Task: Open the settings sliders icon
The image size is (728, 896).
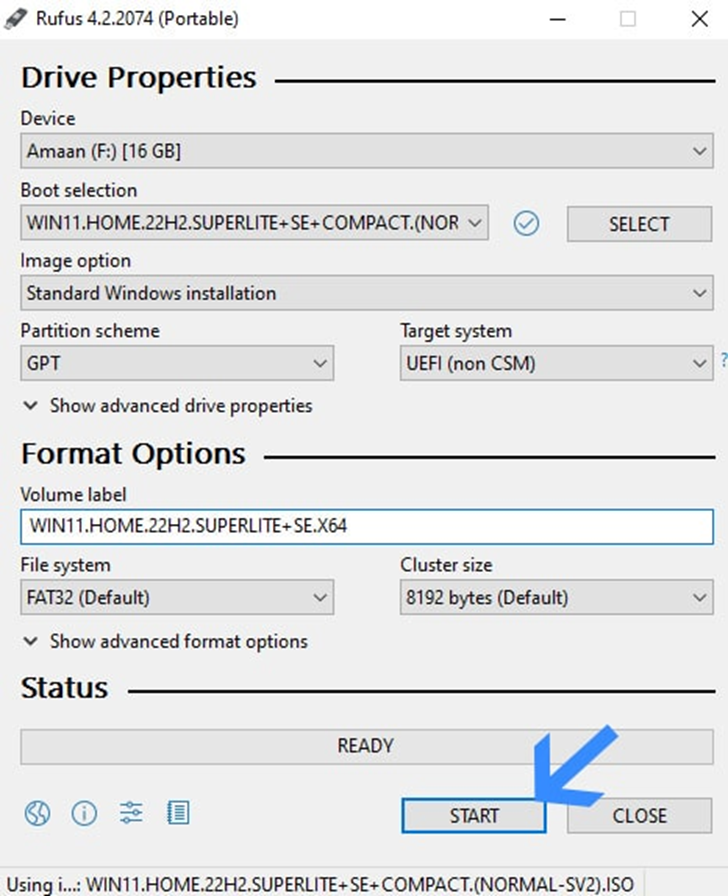Action: point(131,813)
